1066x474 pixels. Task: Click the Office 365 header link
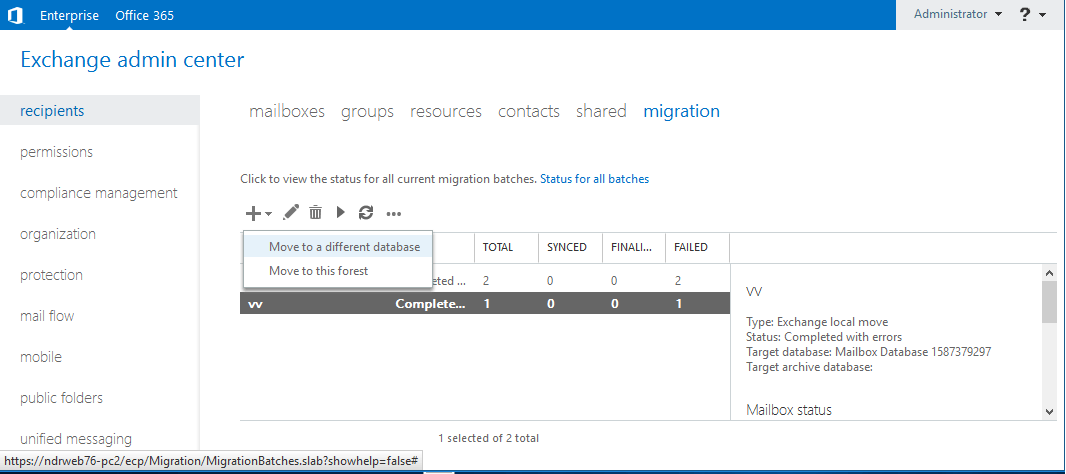[x=144, y=15]
